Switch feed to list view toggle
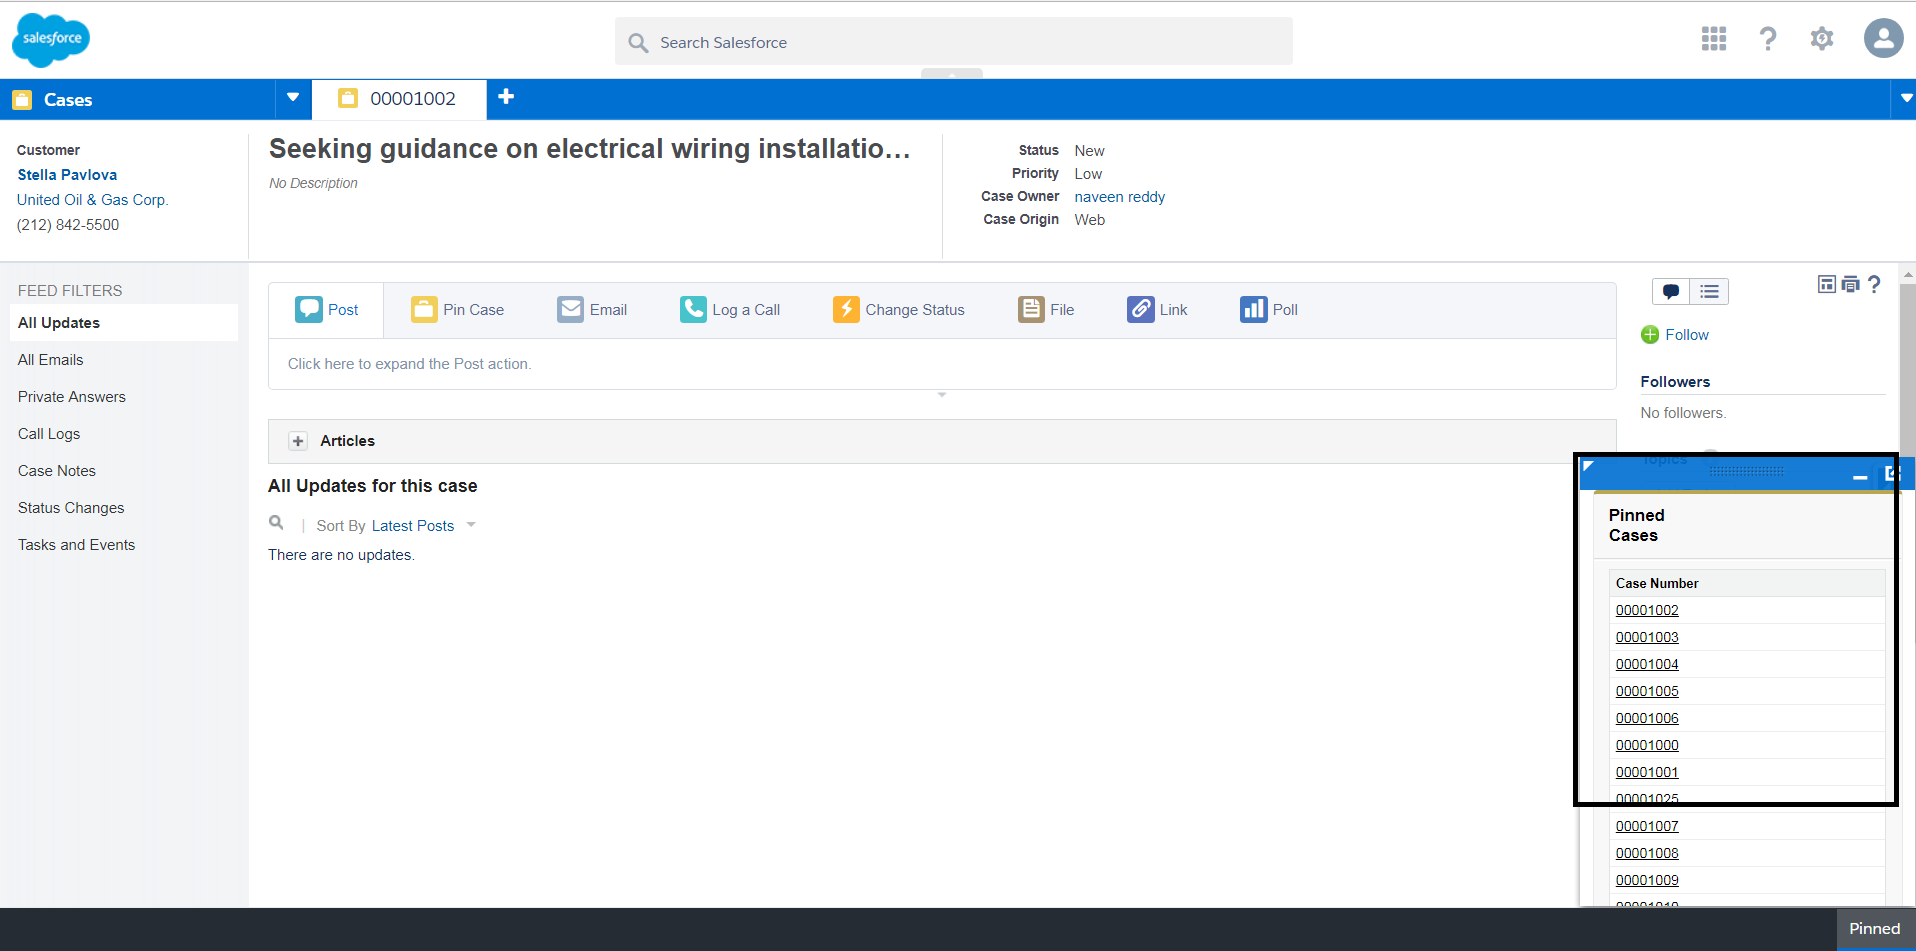 click(1709, 291)
